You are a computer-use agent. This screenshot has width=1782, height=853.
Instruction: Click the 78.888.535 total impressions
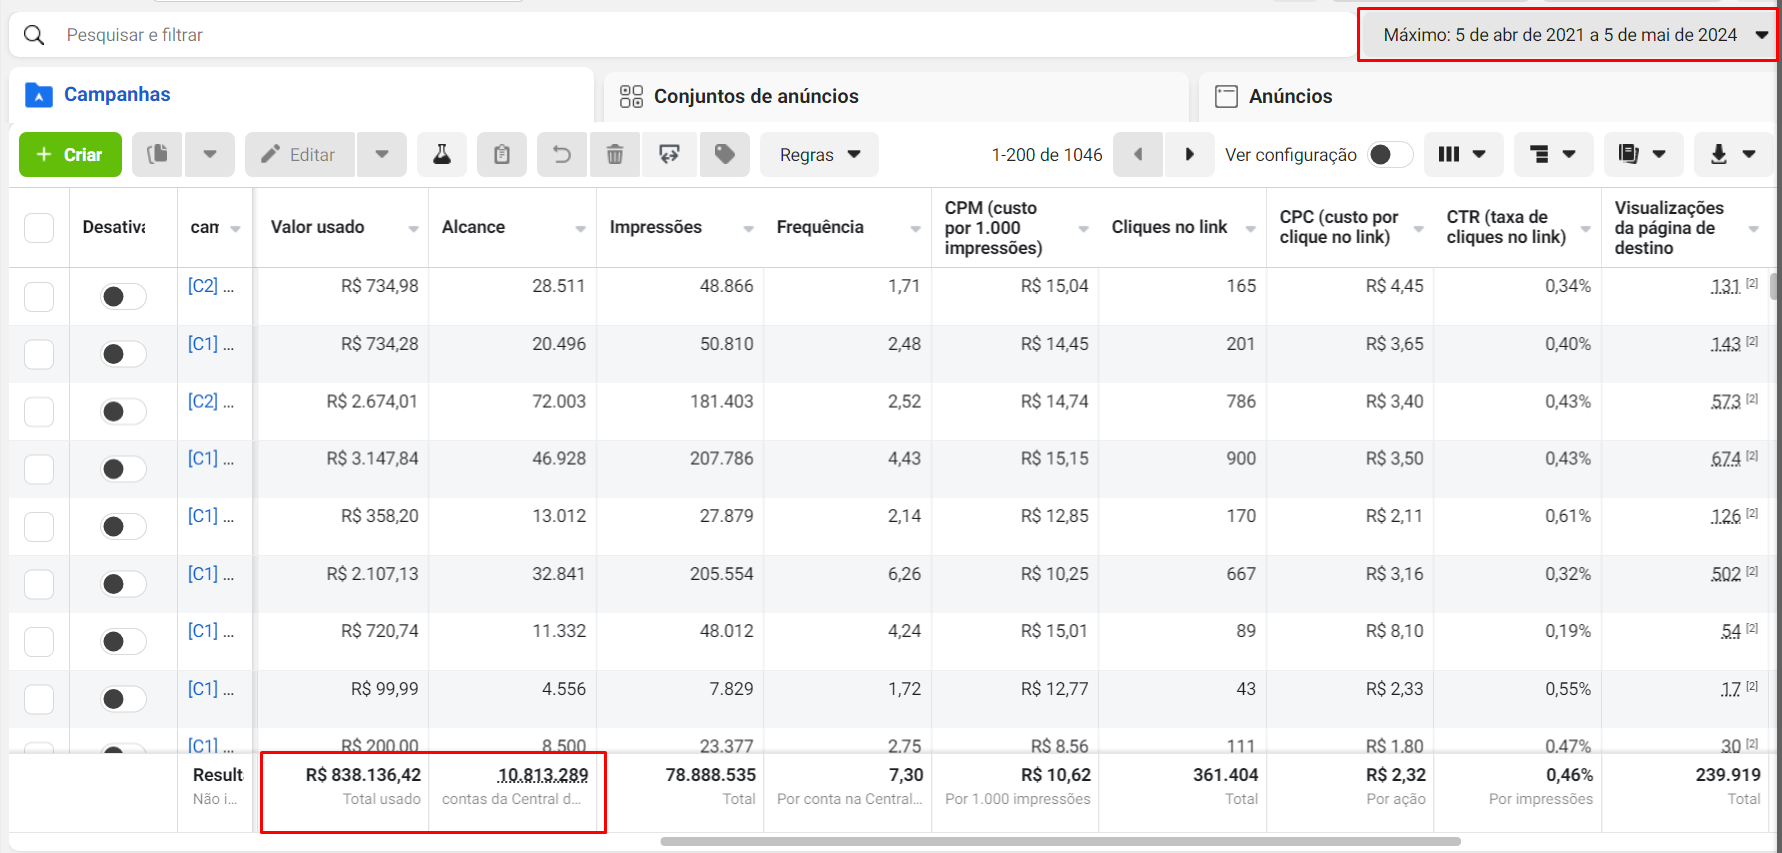tap(711, 775)
